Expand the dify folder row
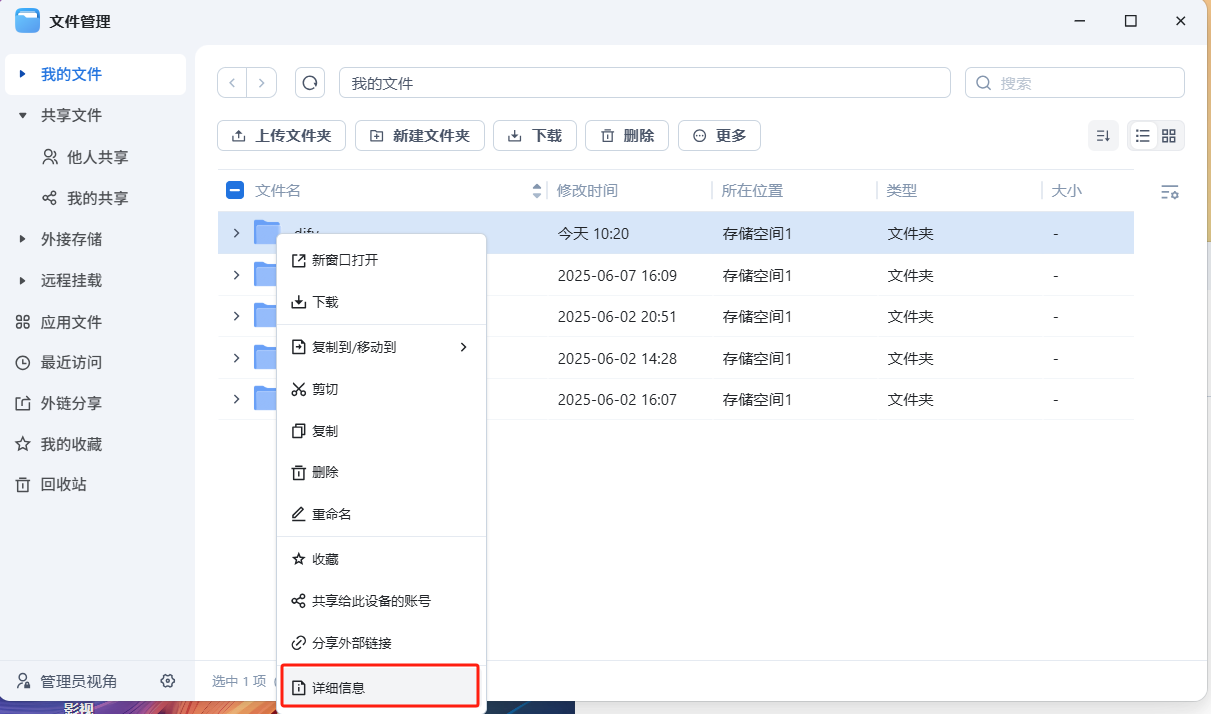 [x=236, y=233]
